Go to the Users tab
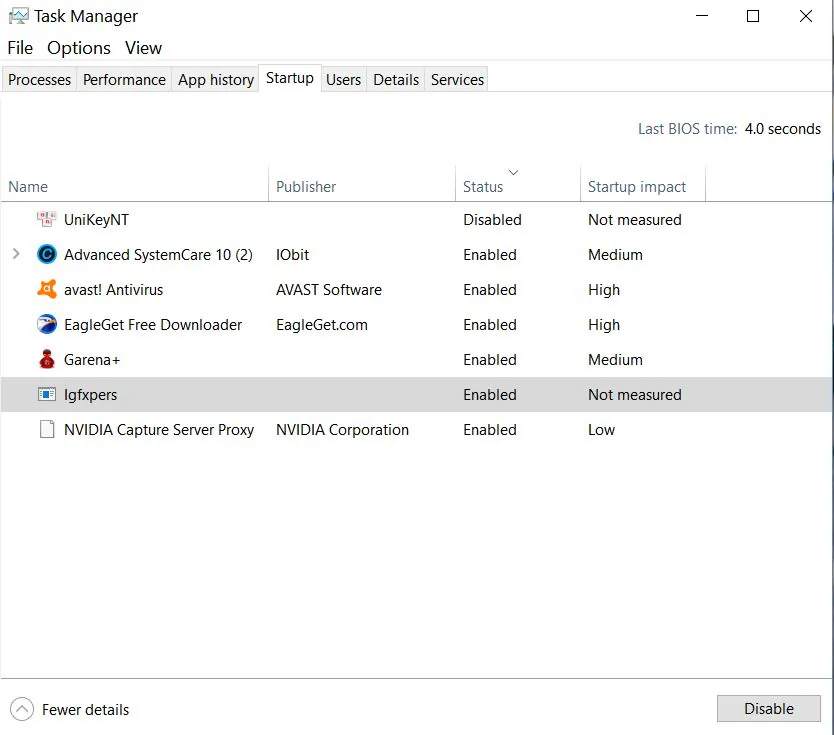This screenshot has width=834, height=735. coord(344,80)
